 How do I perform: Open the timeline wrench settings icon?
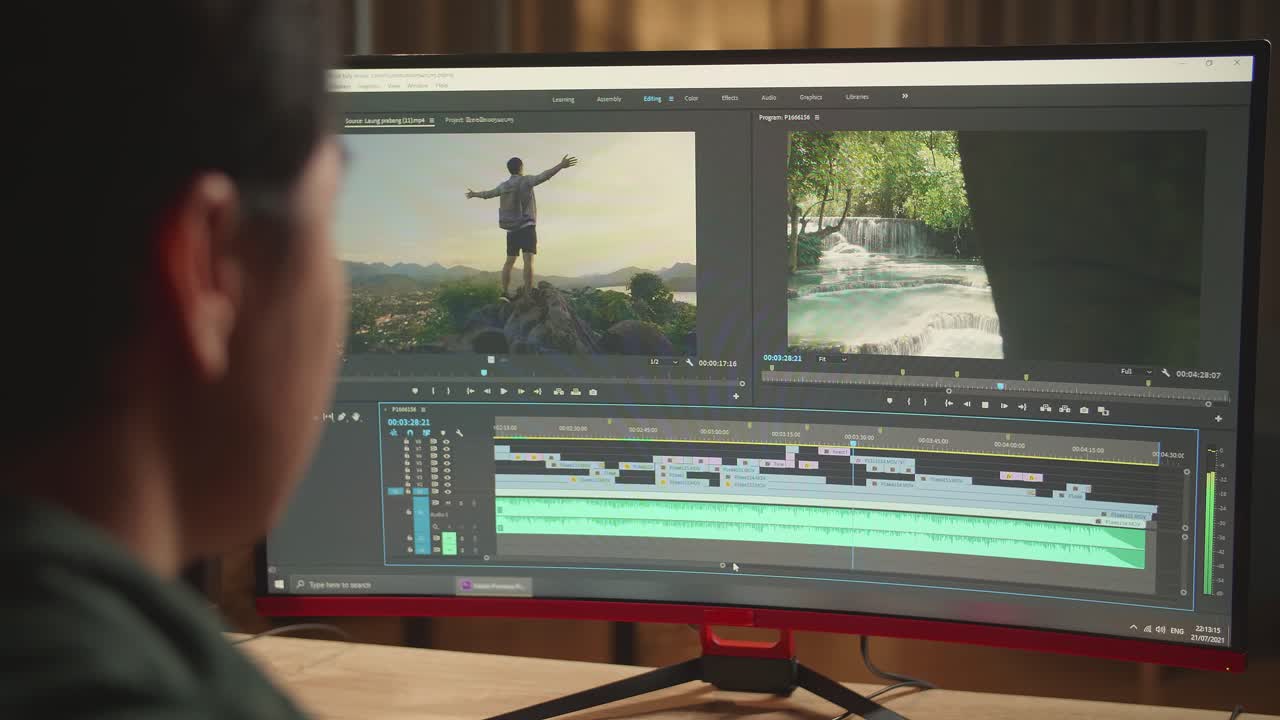459,433
